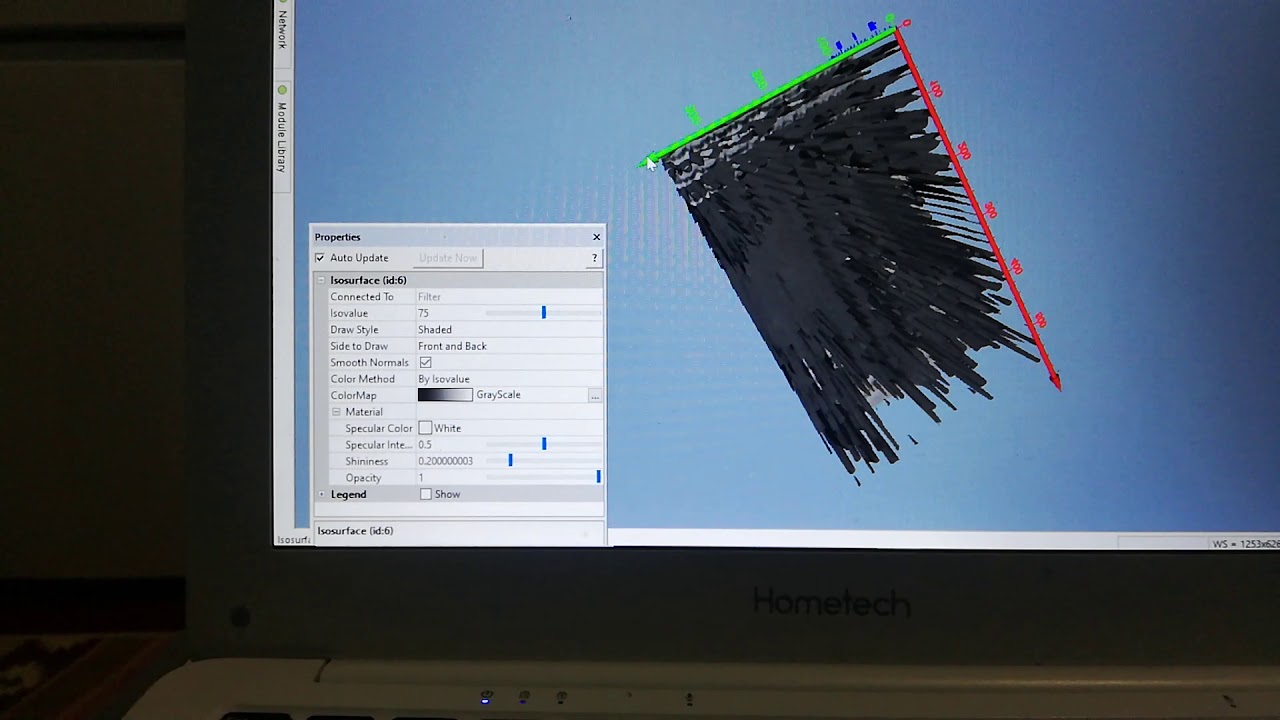Toggle the Auto Update checkbox
The width and height of the screenshot is (1280, 720).
click(320, 258)
